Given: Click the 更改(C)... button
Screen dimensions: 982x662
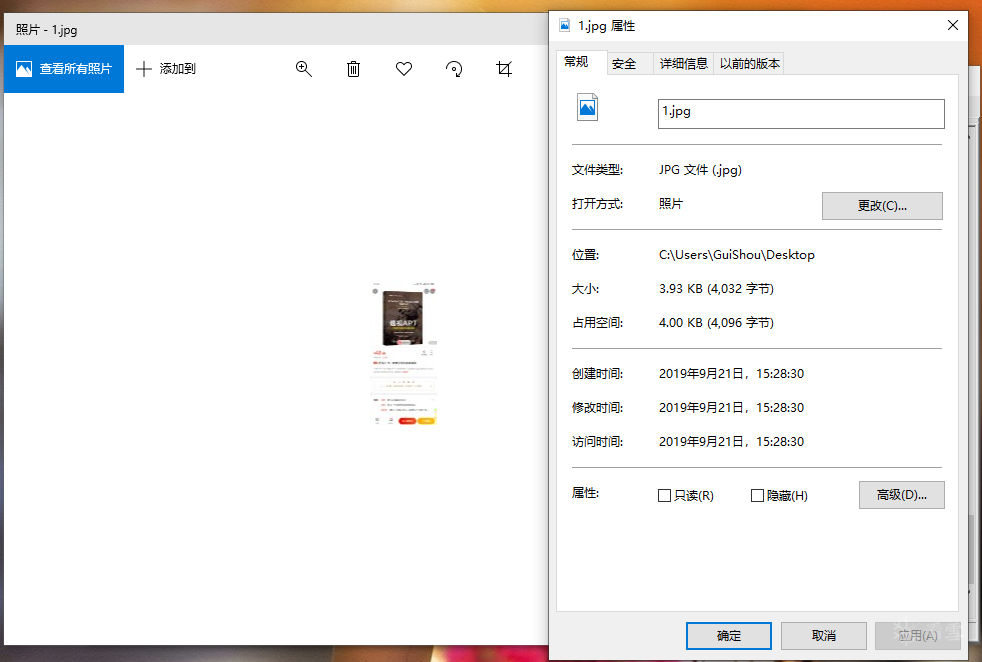Looking at the screenshot, I should (x=882, y=206).
